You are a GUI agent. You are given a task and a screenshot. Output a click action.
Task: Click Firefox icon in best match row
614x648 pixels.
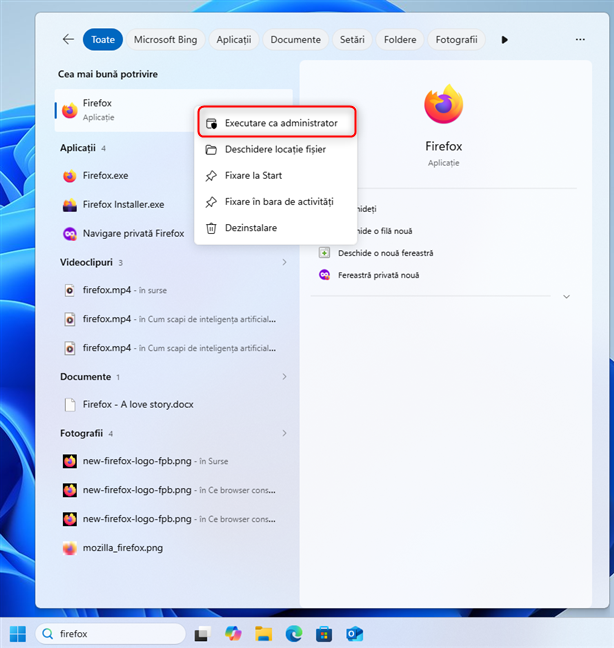pos(70,110)
